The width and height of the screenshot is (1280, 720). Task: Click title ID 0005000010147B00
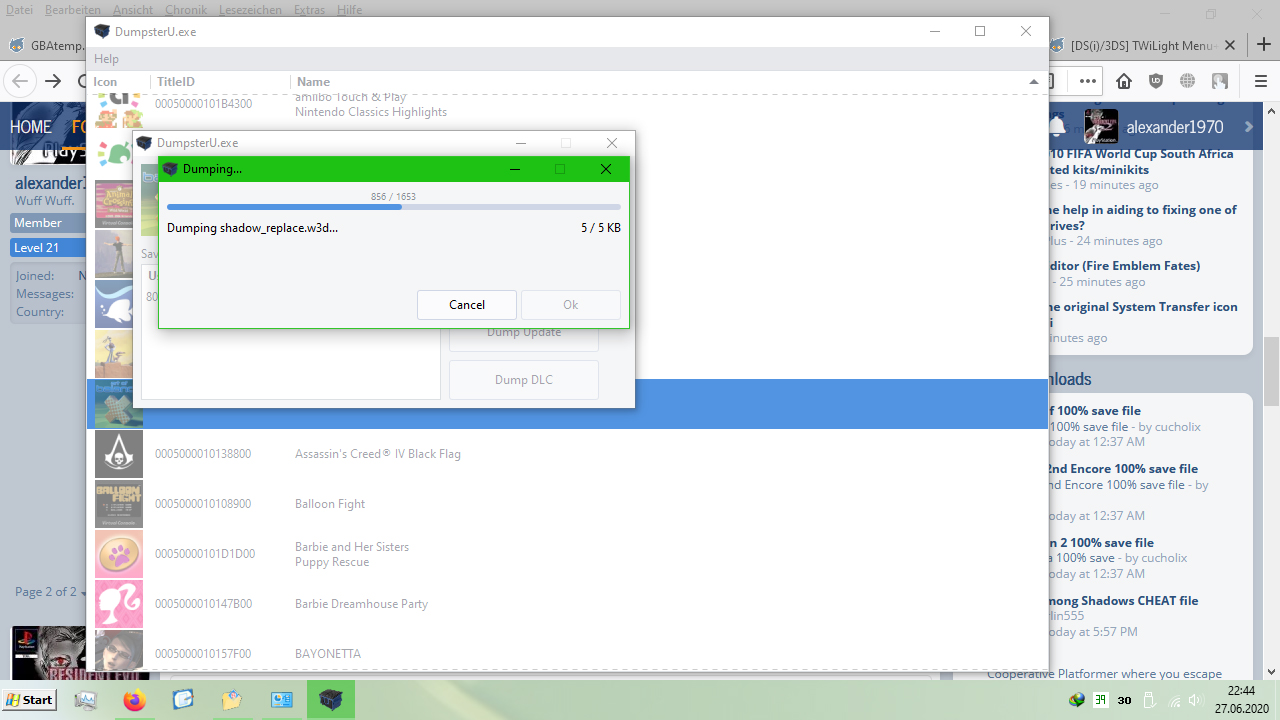point(203,604)
